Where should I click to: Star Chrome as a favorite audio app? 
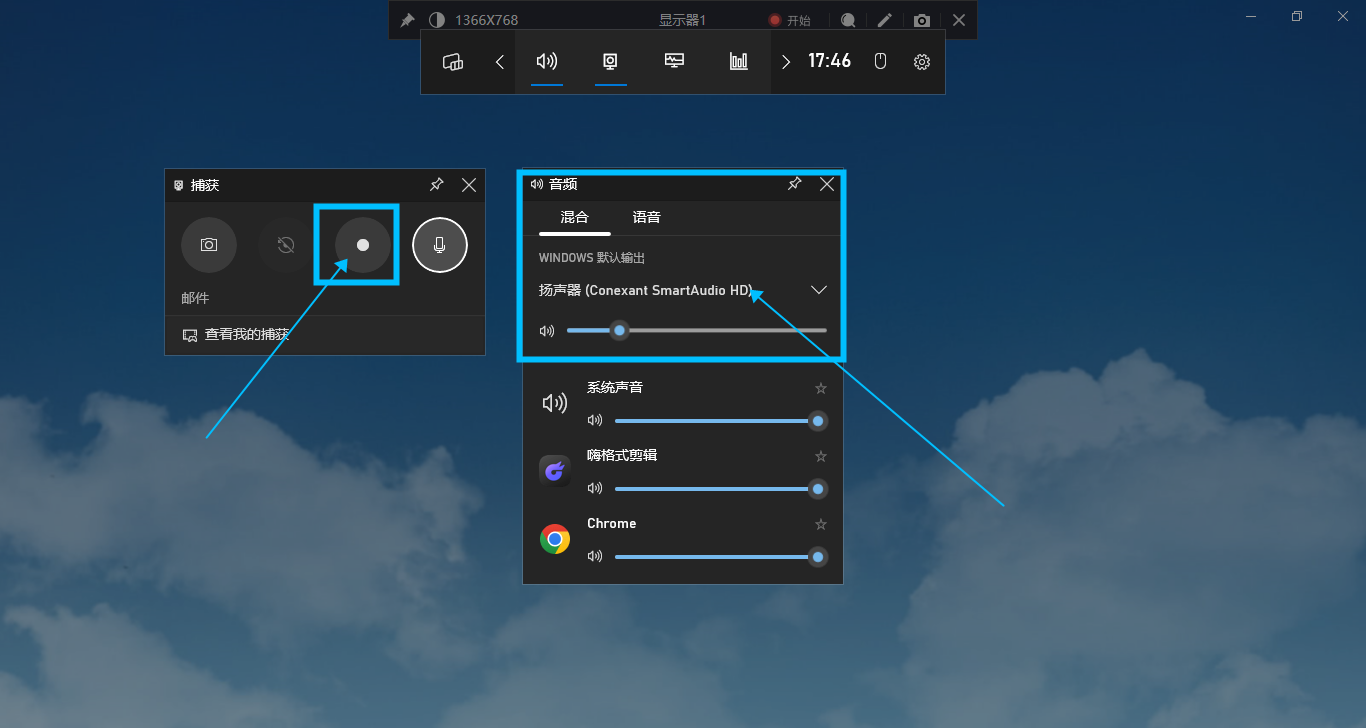pyautogui.click(x=820, y=524)
